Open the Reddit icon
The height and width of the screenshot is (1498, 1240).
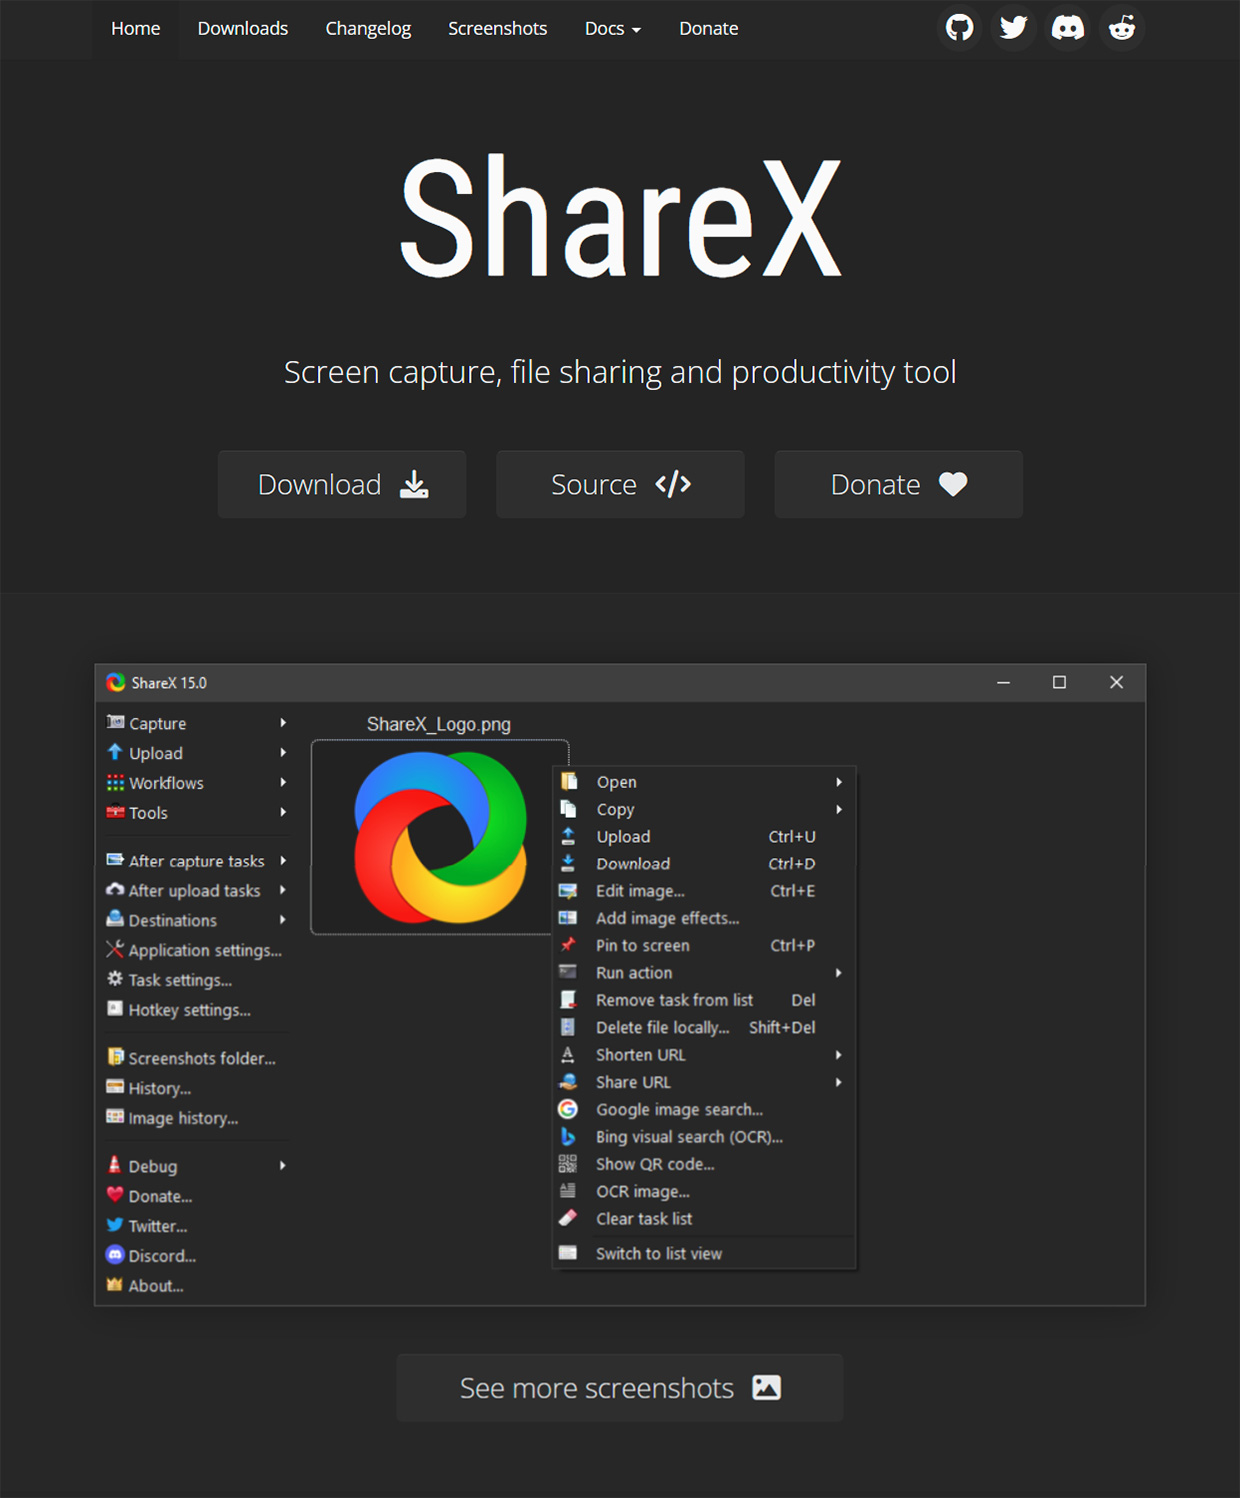pyautogui.click(x=1121, y=28)
